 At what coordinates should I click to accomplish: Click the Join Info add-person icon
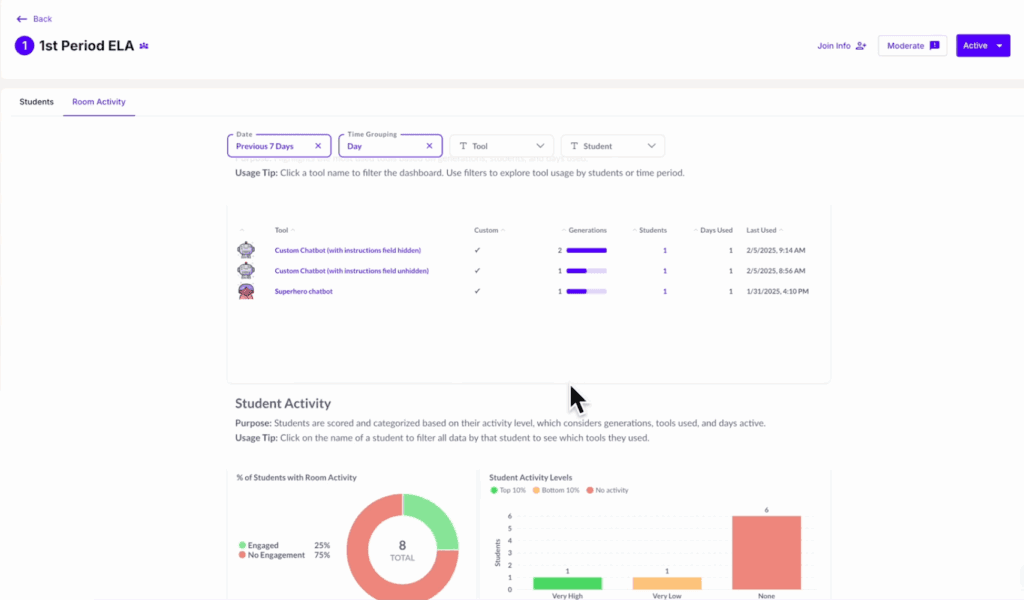click(x=861, y=46)
